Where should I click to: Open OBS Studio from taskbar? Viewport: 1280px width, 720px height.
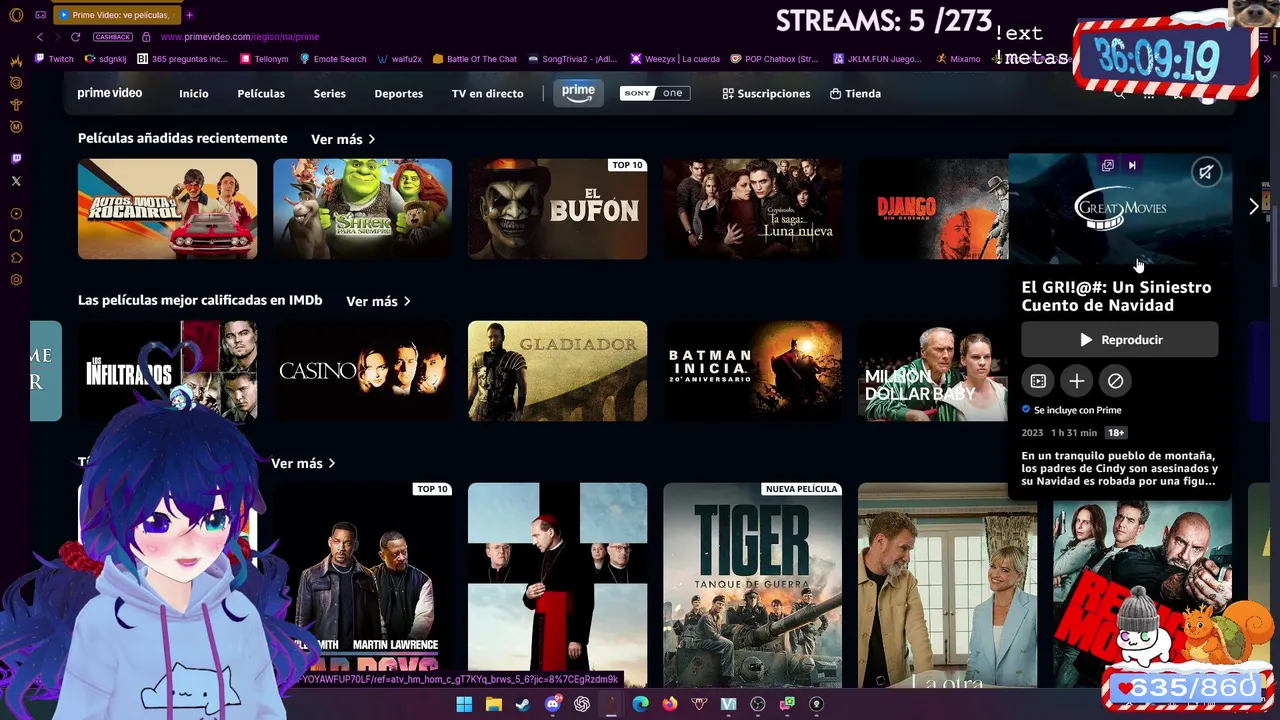(x=758, y=704)
